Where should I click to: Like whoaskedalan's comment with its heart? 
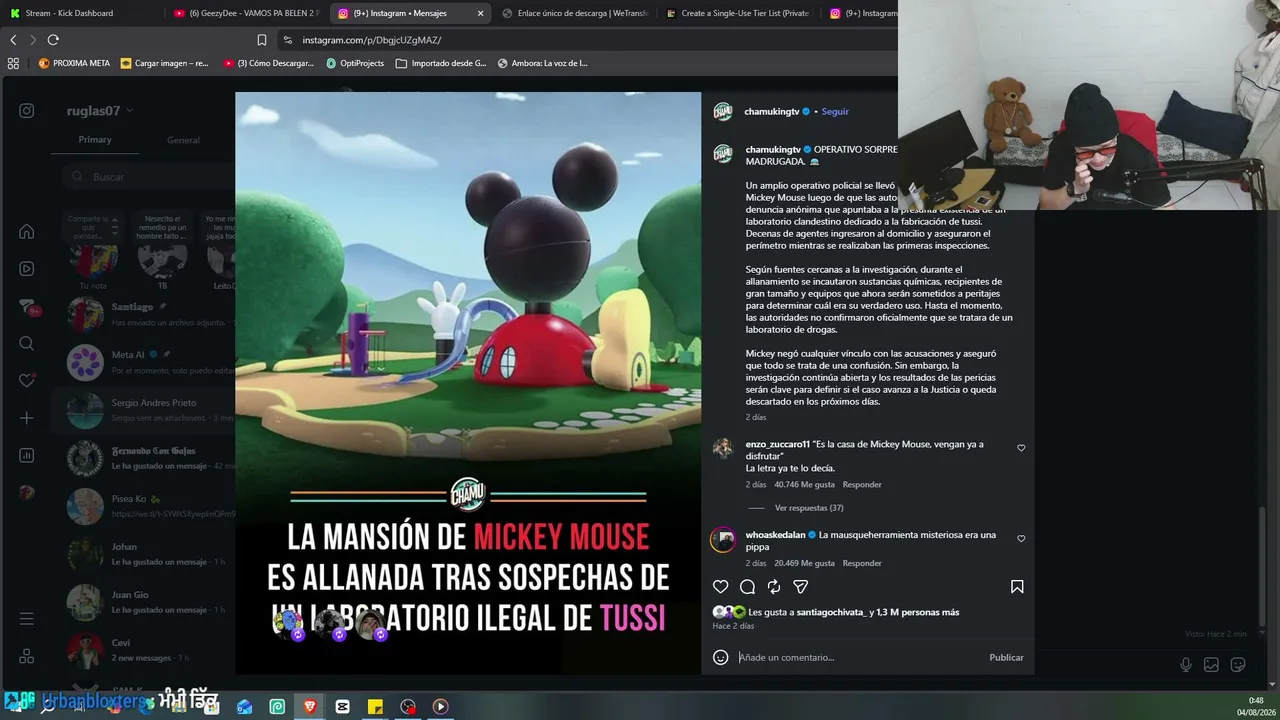(x=1021, y=538)
